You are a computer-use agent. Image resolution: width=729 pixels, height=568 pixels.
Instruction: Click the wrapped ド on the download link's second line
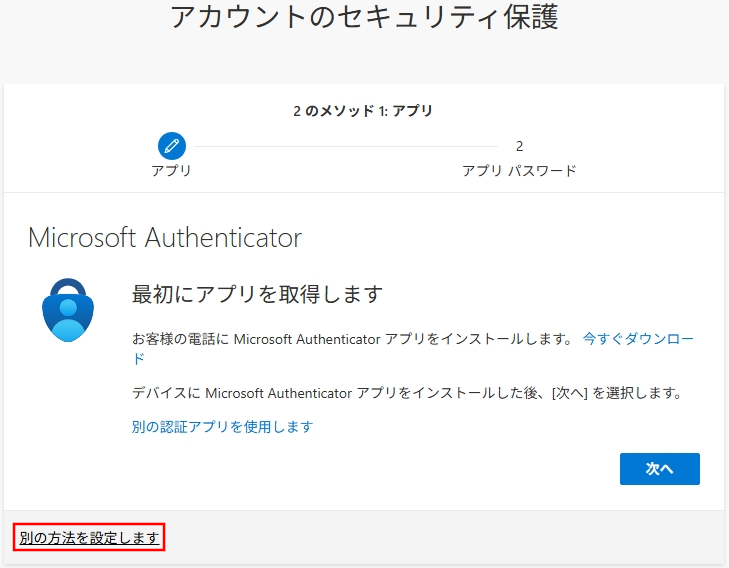click(x=138, y=359)
